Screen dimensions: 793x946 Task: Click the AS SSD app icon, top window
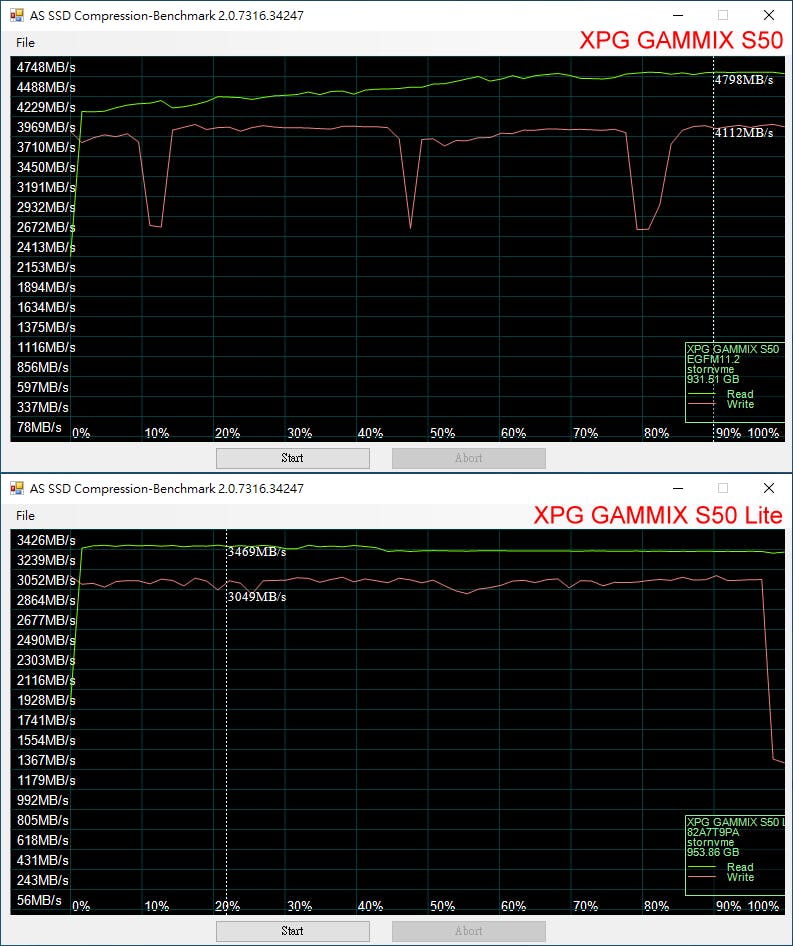(x=16, y=15)
